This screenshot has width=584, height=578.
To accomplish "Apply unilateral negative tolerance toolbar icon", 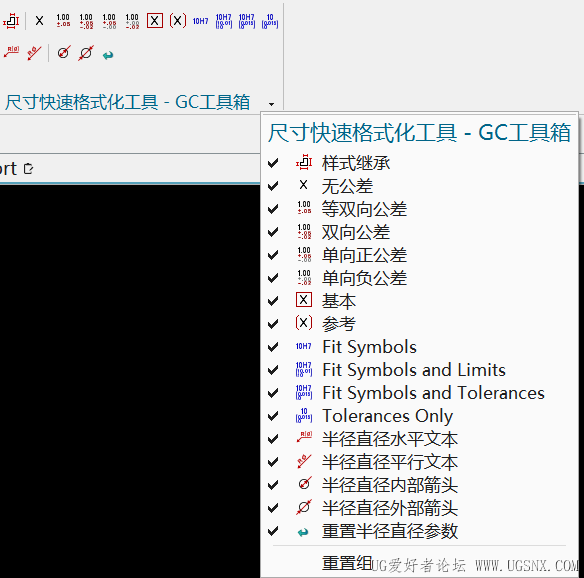I will tap(132, 21).
